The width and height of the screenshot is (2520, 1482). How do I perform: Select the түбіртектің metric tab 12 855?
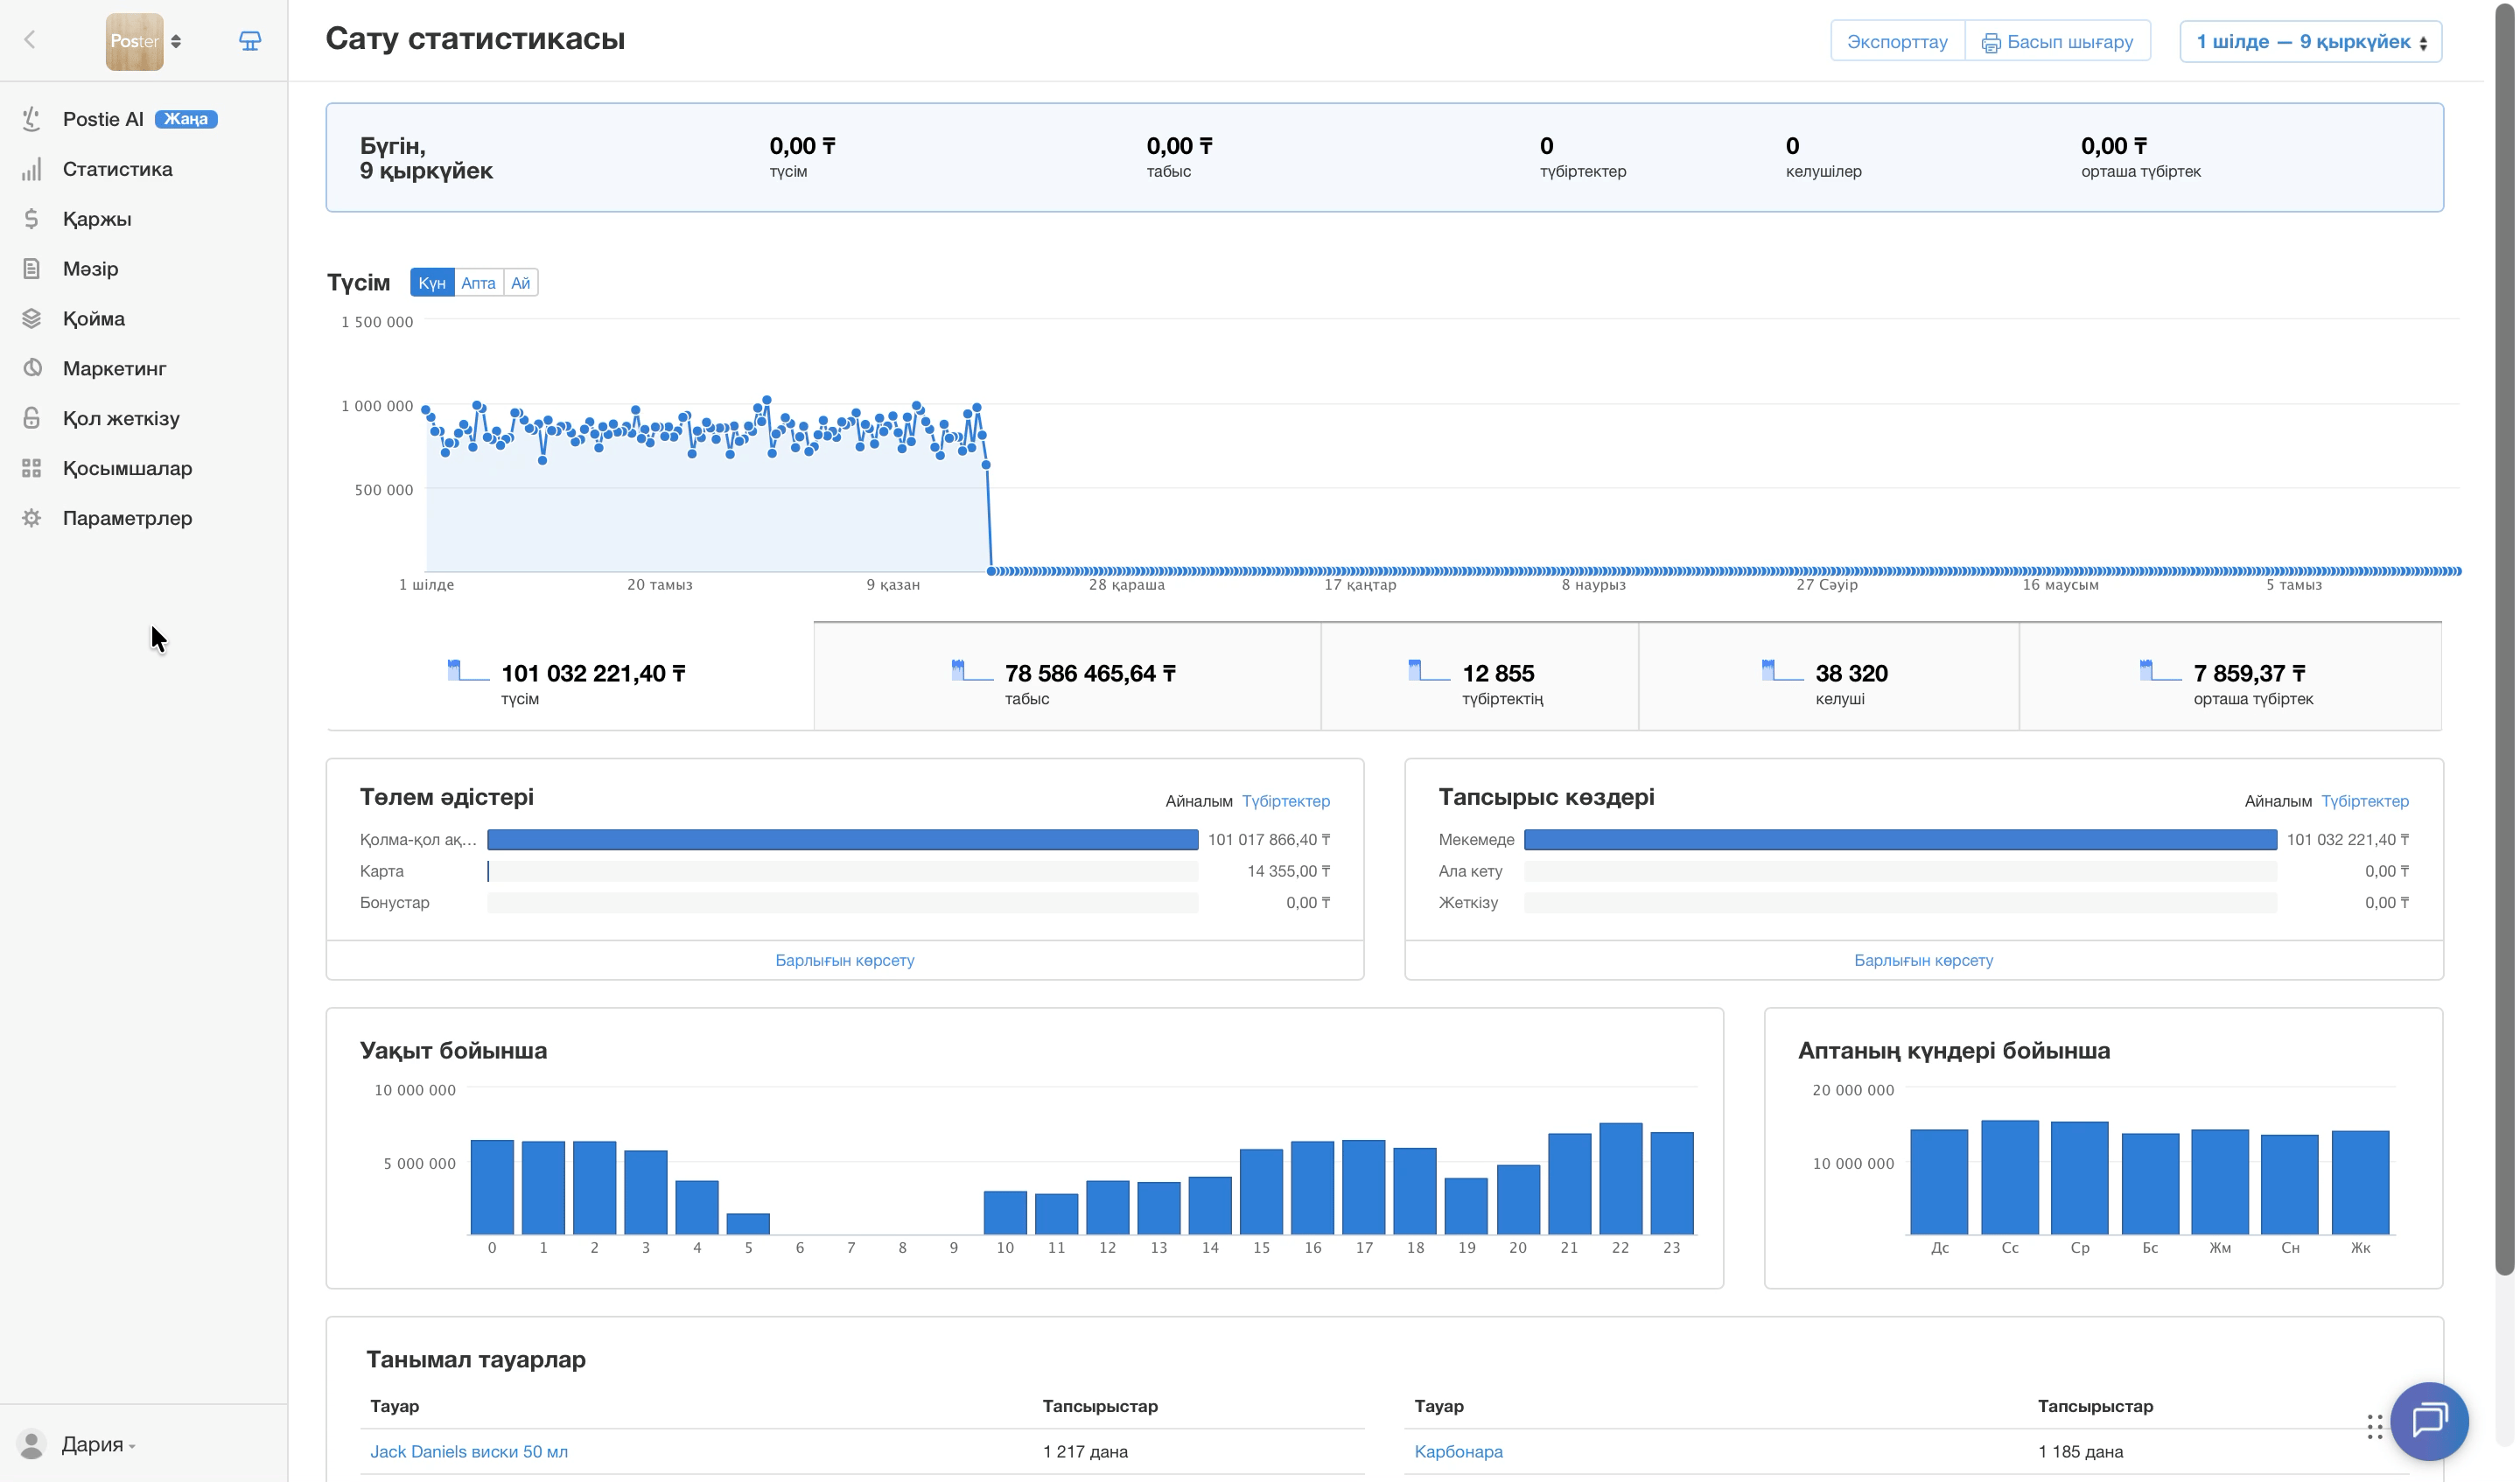[1479, 677]
